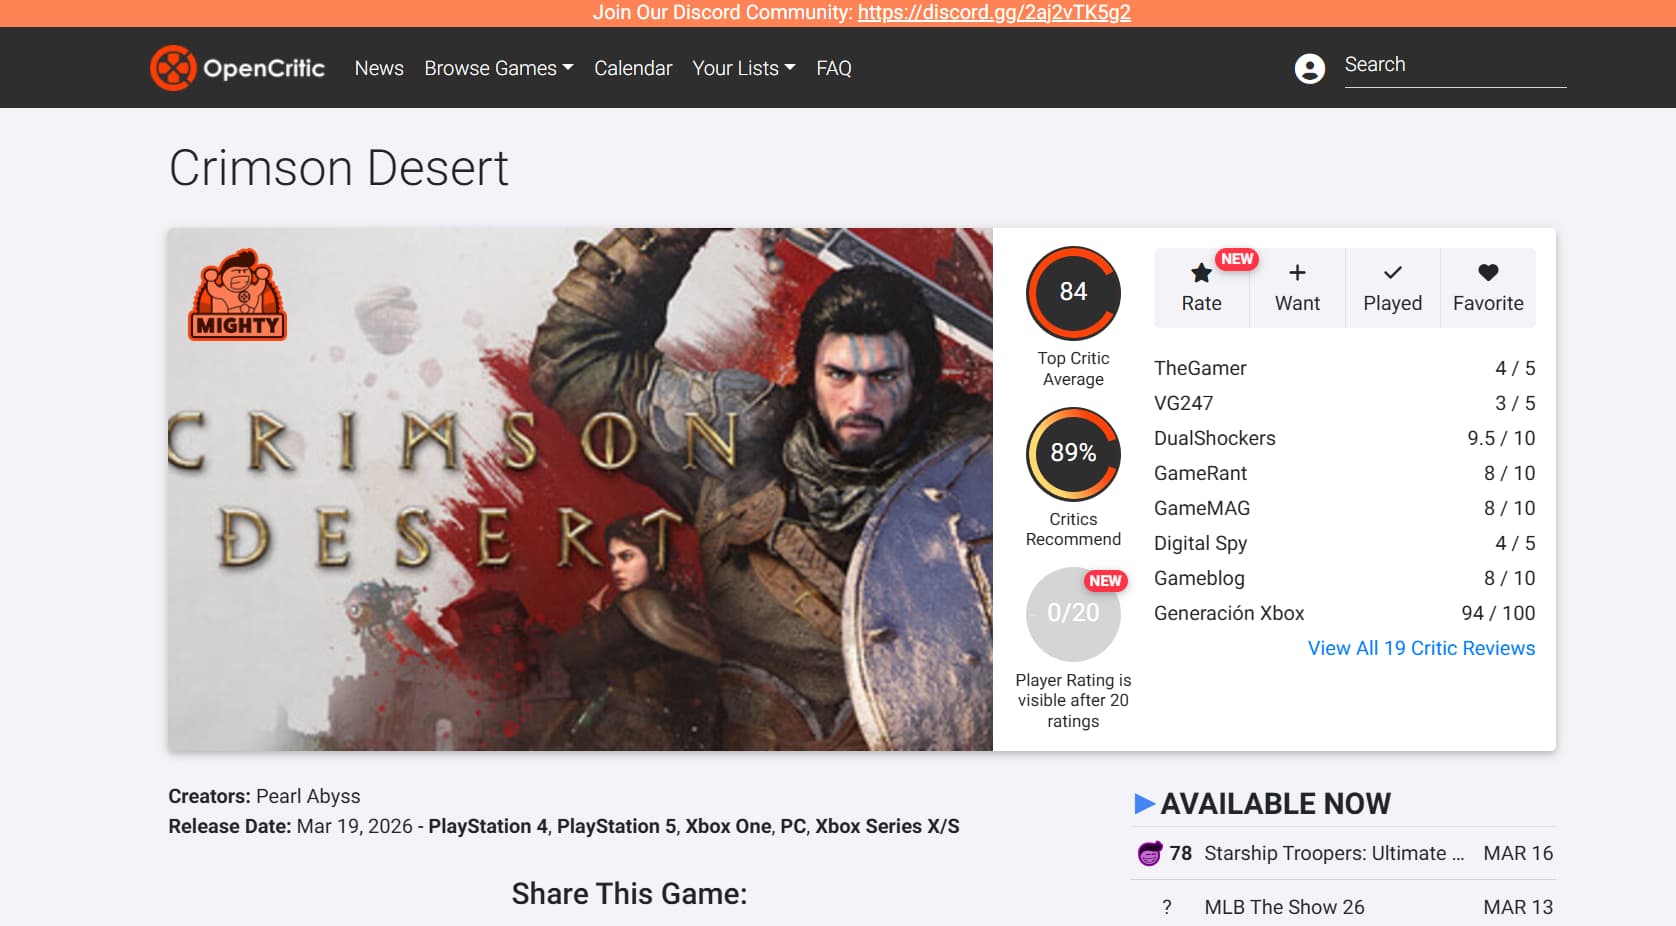Click the Mighty badge on the cover

[238, 295]
